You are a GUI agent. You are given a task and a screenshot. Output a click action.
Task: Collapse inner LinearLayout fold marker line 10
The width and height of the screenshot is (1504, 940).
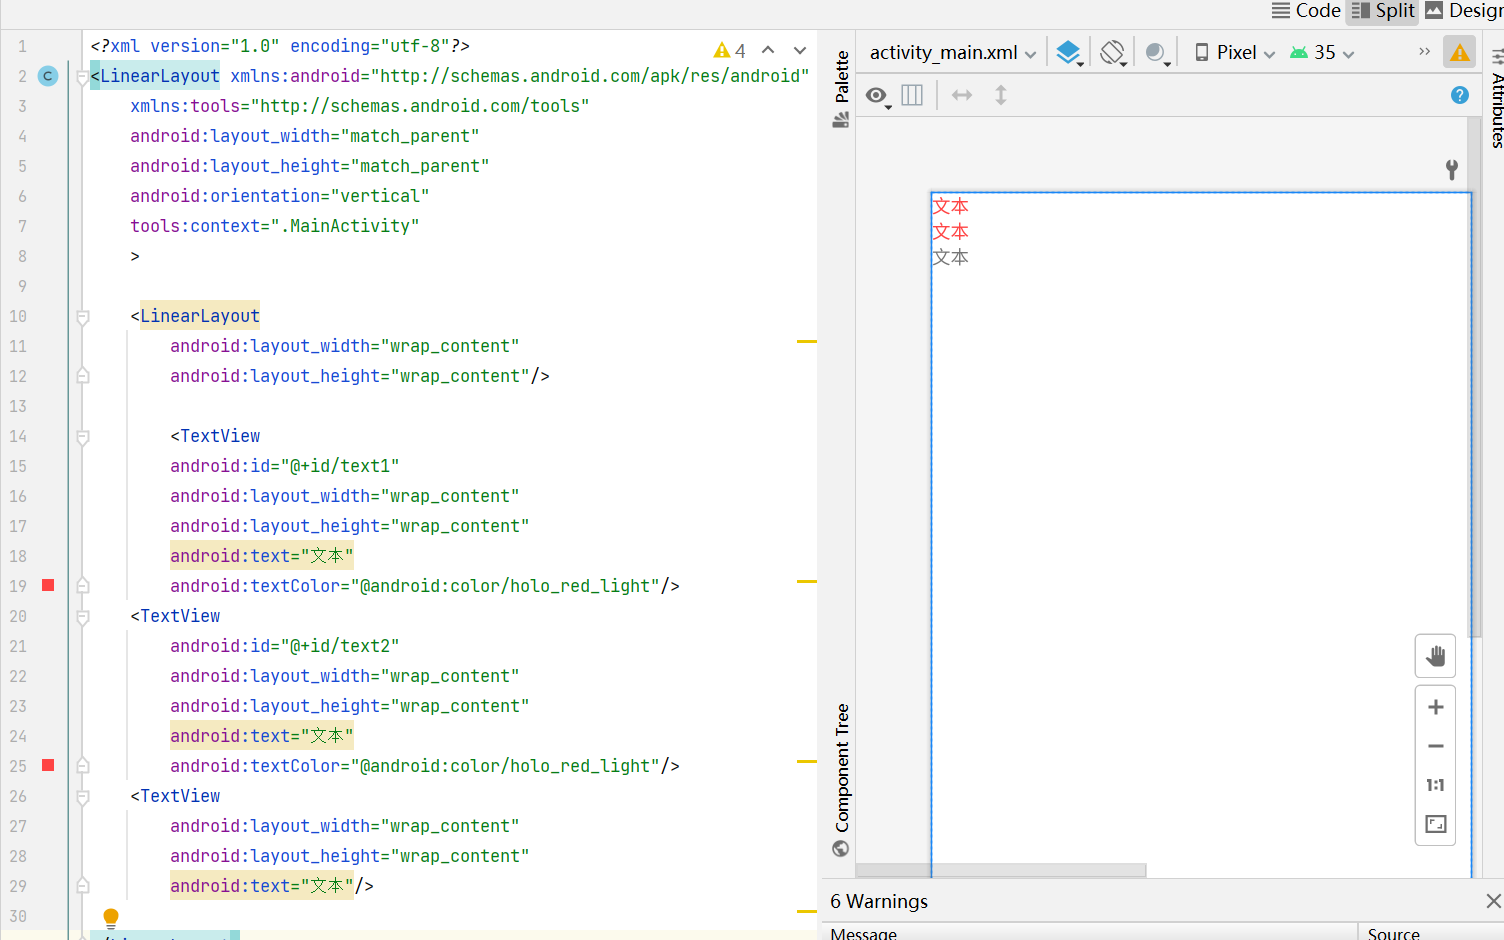point(83,317)
